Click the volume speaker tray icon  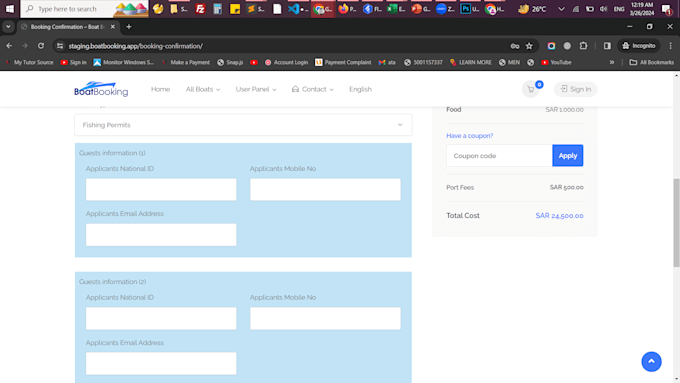pyautogui.click(x=603, y=9)
